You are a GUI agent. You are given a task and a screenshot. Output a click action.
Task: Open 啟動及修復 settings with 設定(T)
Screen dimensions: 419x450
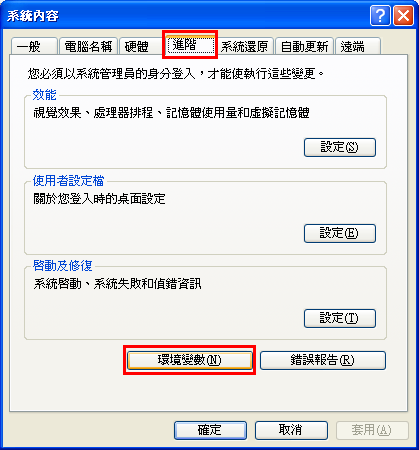340,318
